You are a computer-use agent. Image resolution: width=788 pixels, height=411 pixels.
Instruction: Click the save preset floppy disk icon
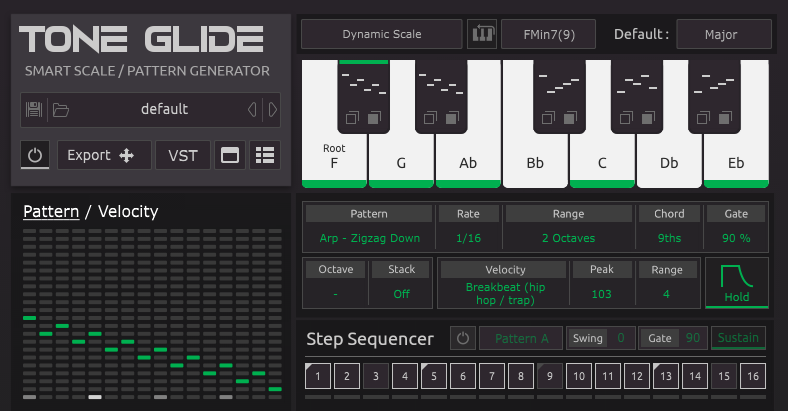pos(34,110)
